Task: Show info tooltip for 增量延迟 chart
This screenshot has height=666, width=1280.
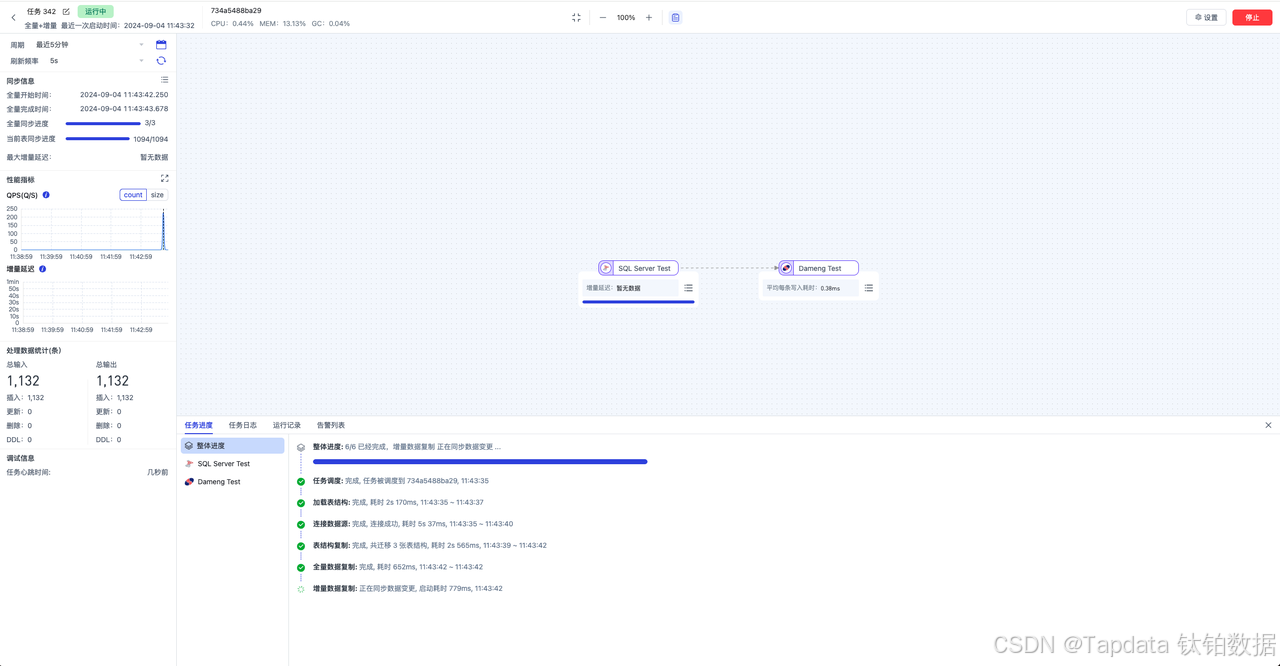Action: click(42, 269)
